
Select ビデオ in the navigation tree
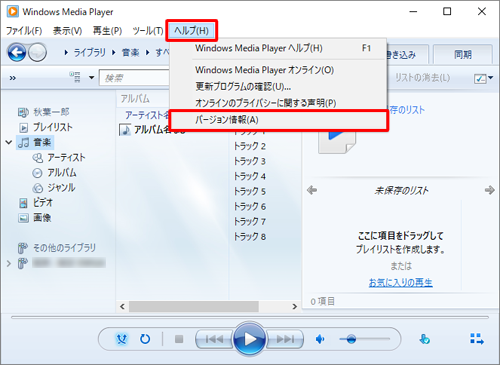coord(36,203)
